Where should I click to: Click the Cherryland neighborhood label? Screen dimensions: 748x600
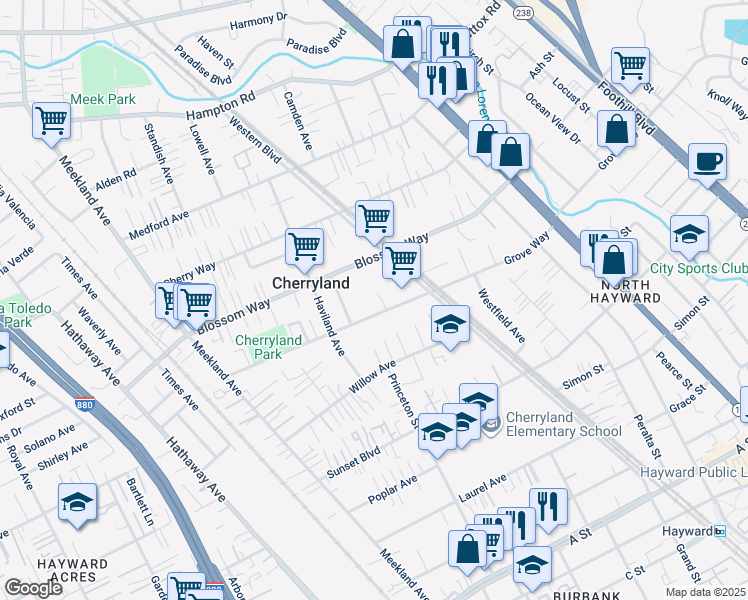pyautogui.click(x=311, y=283)
